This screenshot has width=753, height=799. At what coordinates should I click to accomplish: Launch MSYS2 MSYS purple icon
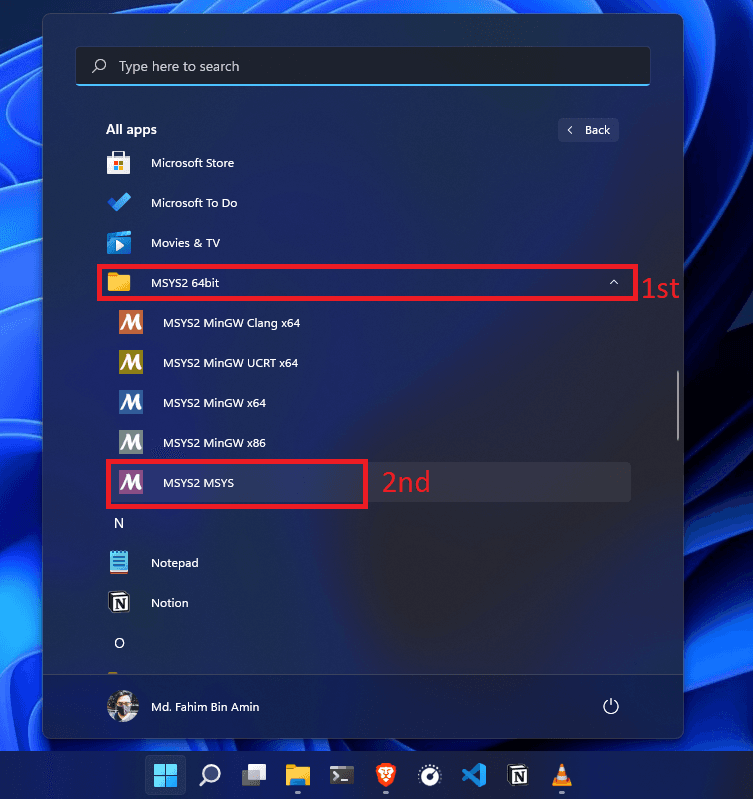pyautogui.click(x=131, y=482)
